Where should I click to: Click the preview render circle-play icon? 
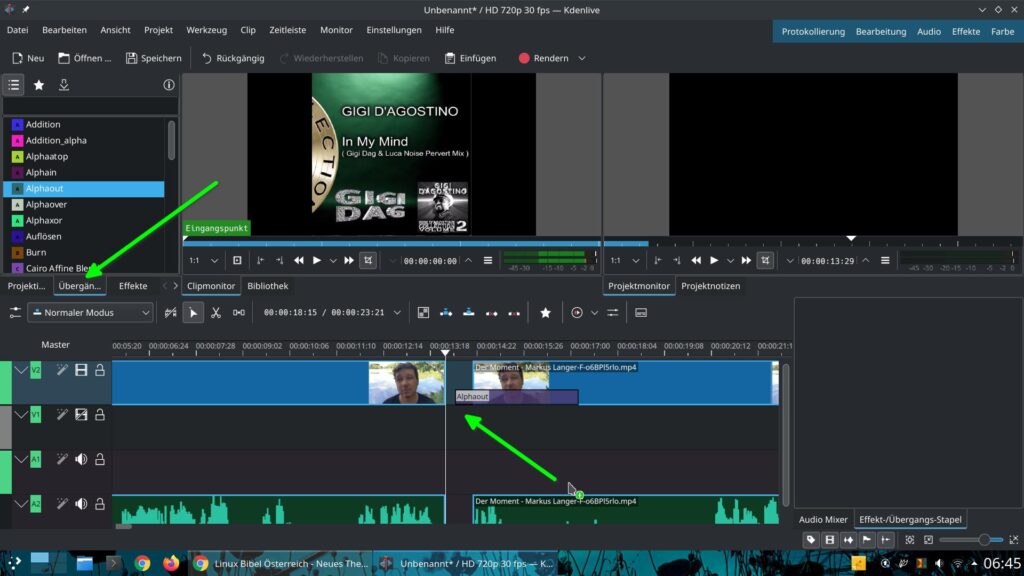(x=577, y=313)
